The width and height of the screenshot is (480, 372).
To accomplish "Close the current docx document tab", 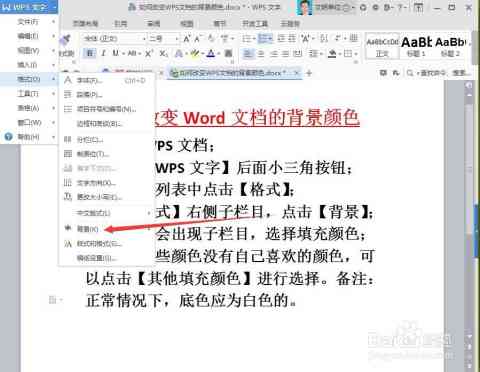I will [x=297, y=73].
